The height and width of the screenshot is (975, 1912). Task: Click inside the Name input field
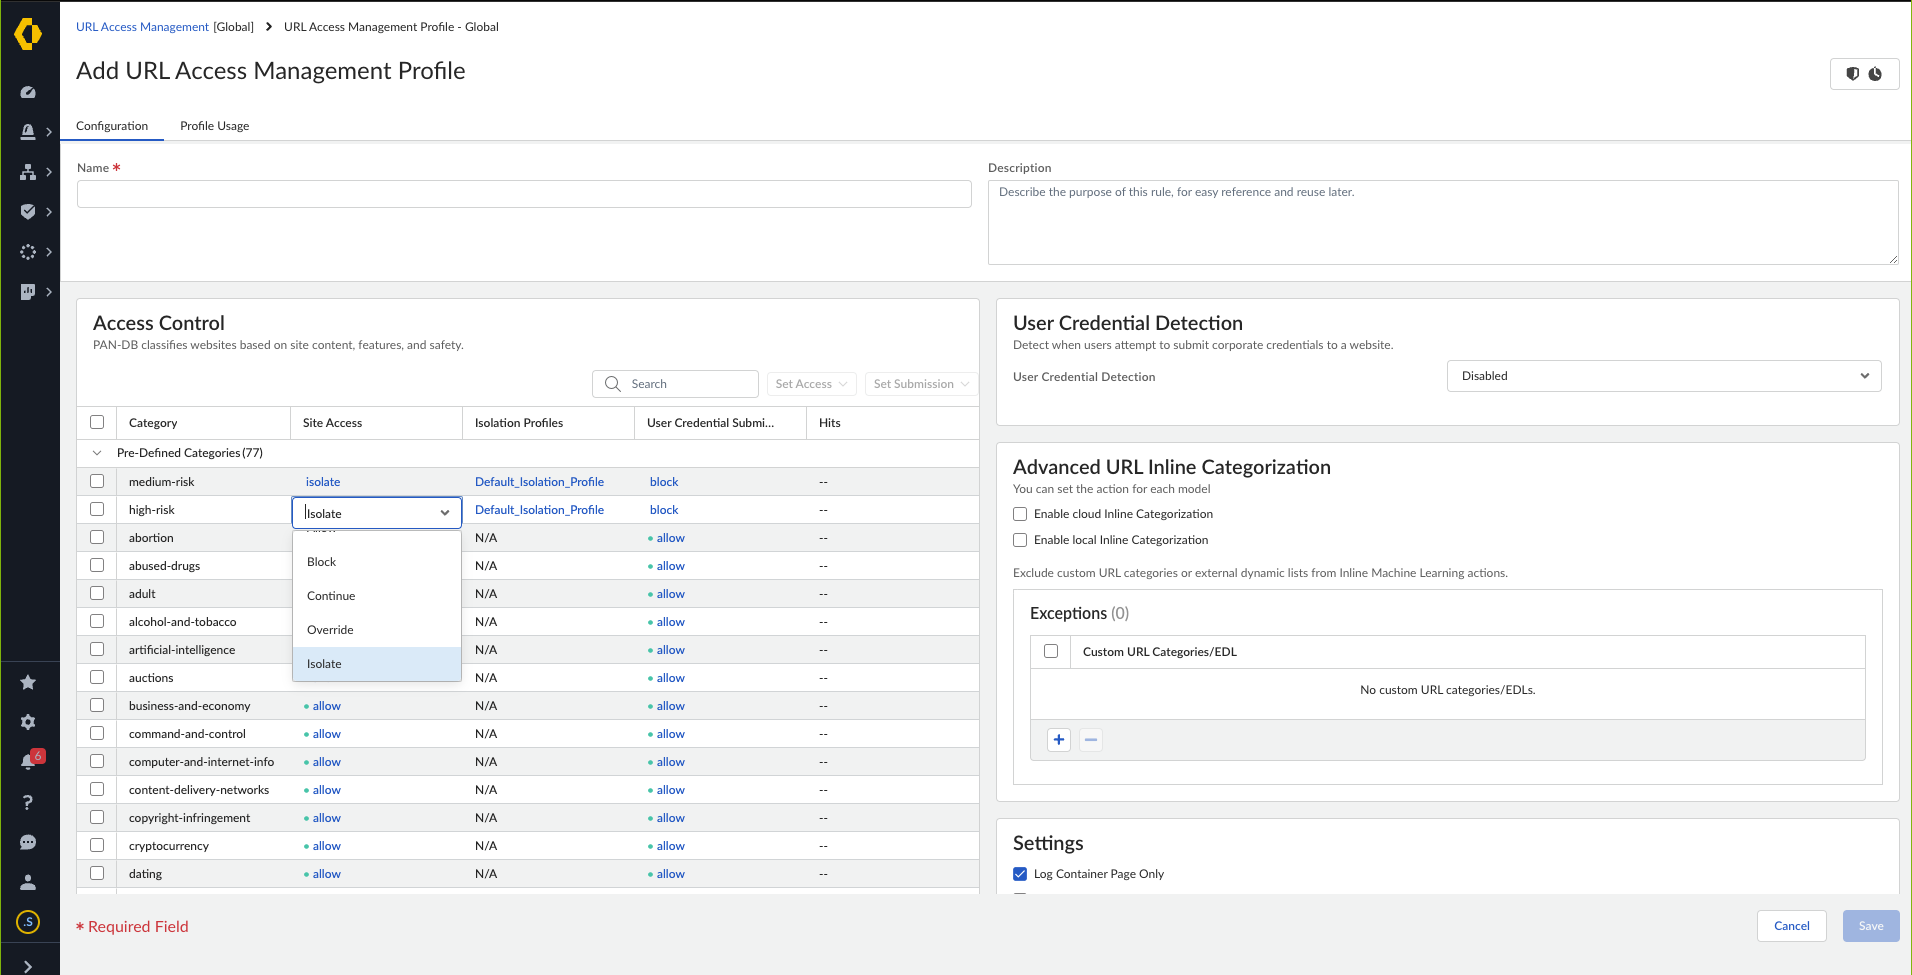click(523, 193)
